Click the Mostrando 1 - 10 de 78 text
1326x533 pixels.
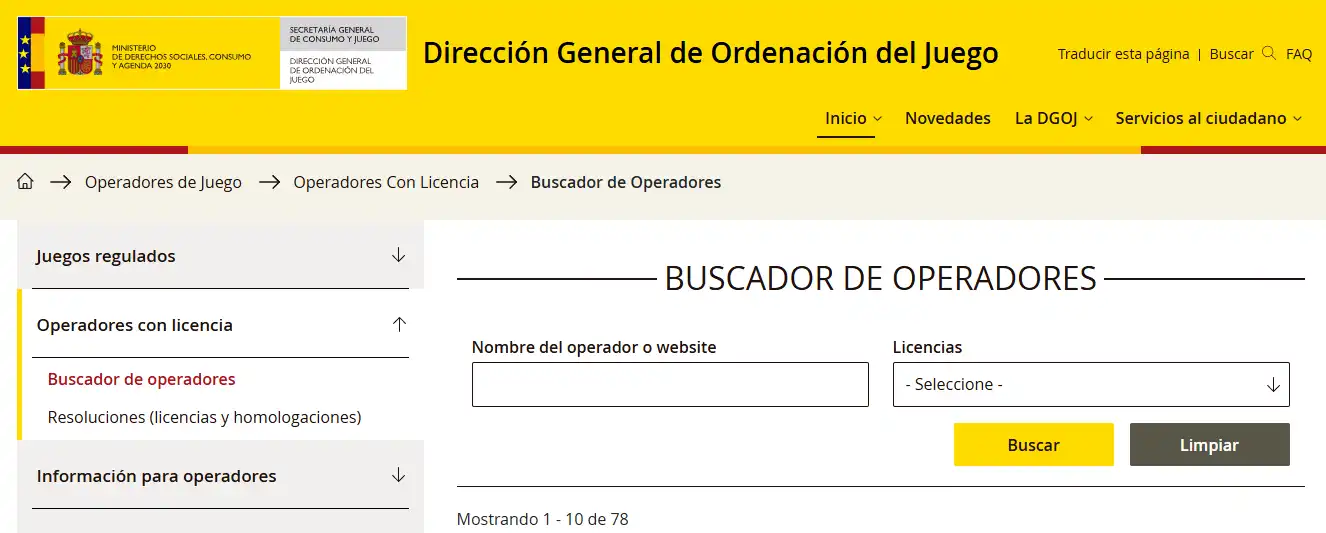pos(543,519)
